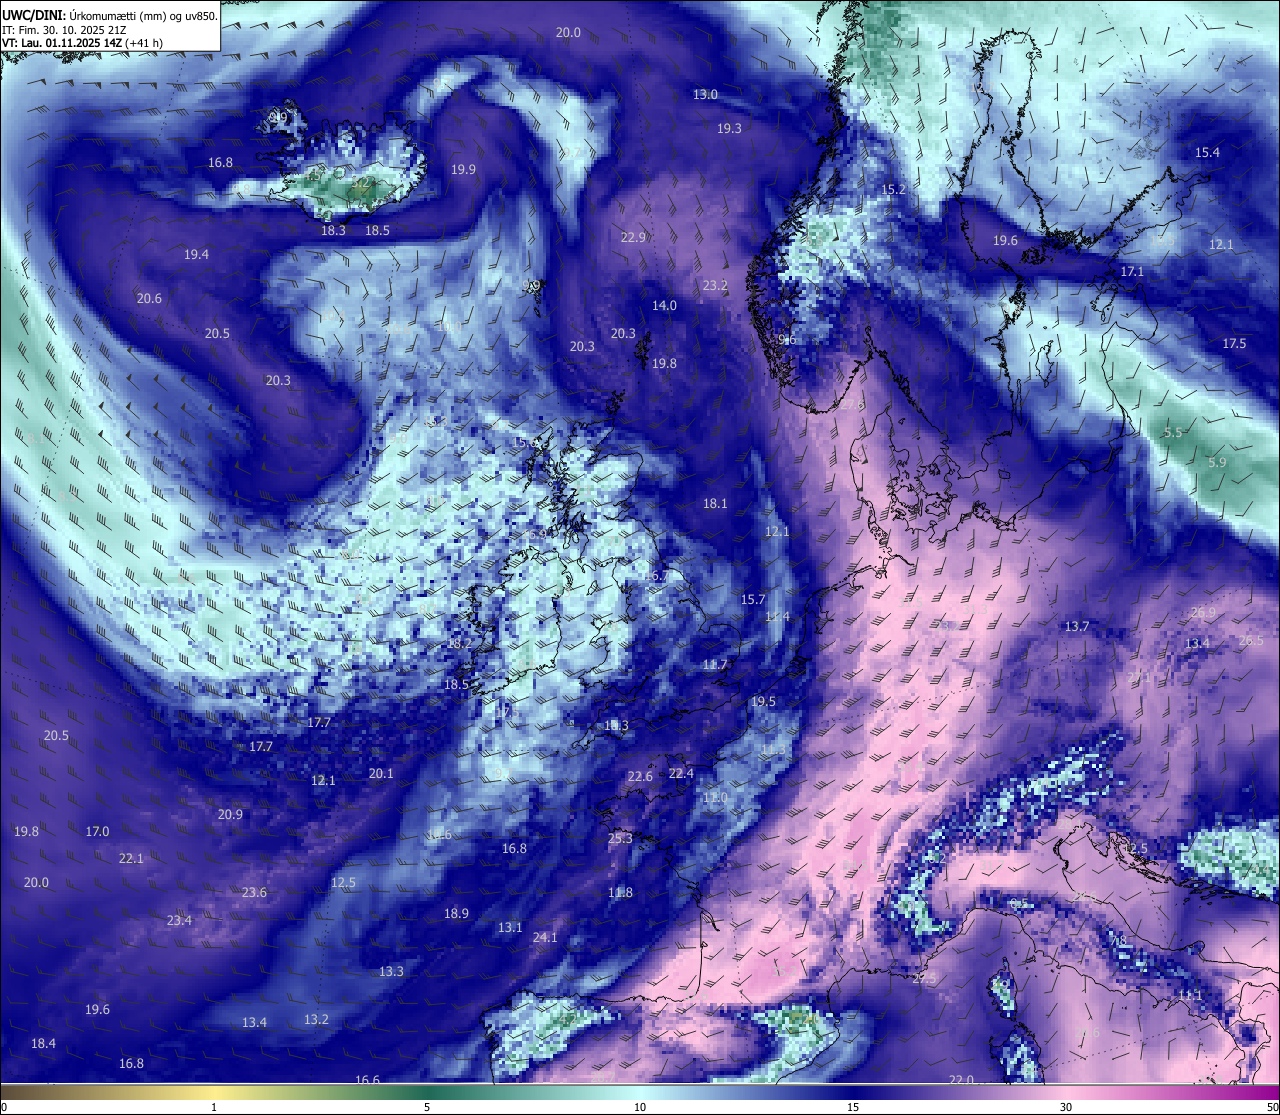Select the value 17.0 on the map
Image resolution: width=1280 pixels, height=1115 pixels.
point(97,831)
